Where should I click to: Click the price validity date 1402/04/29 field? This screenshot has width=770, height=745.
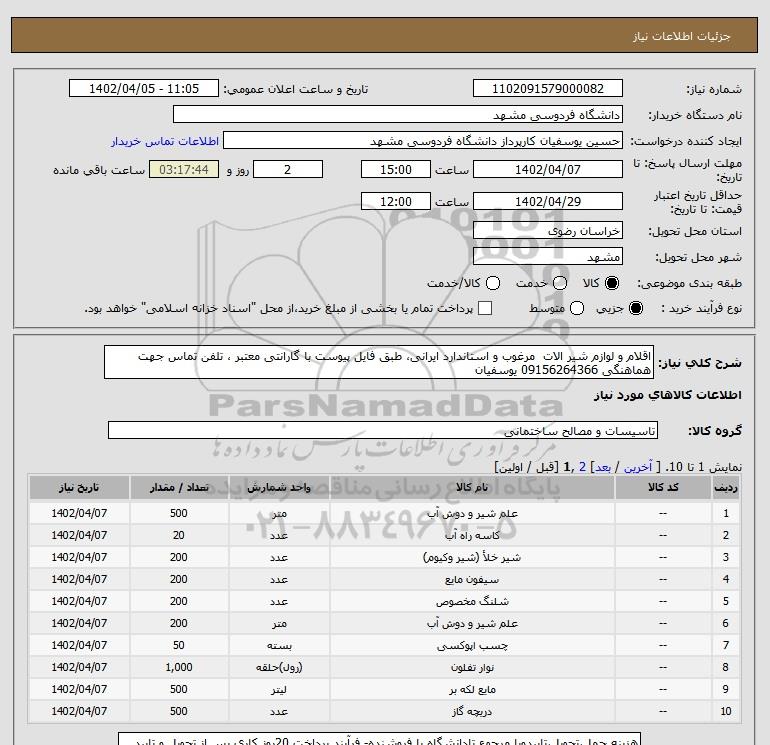pyautogui.click(x=548, y=201)
